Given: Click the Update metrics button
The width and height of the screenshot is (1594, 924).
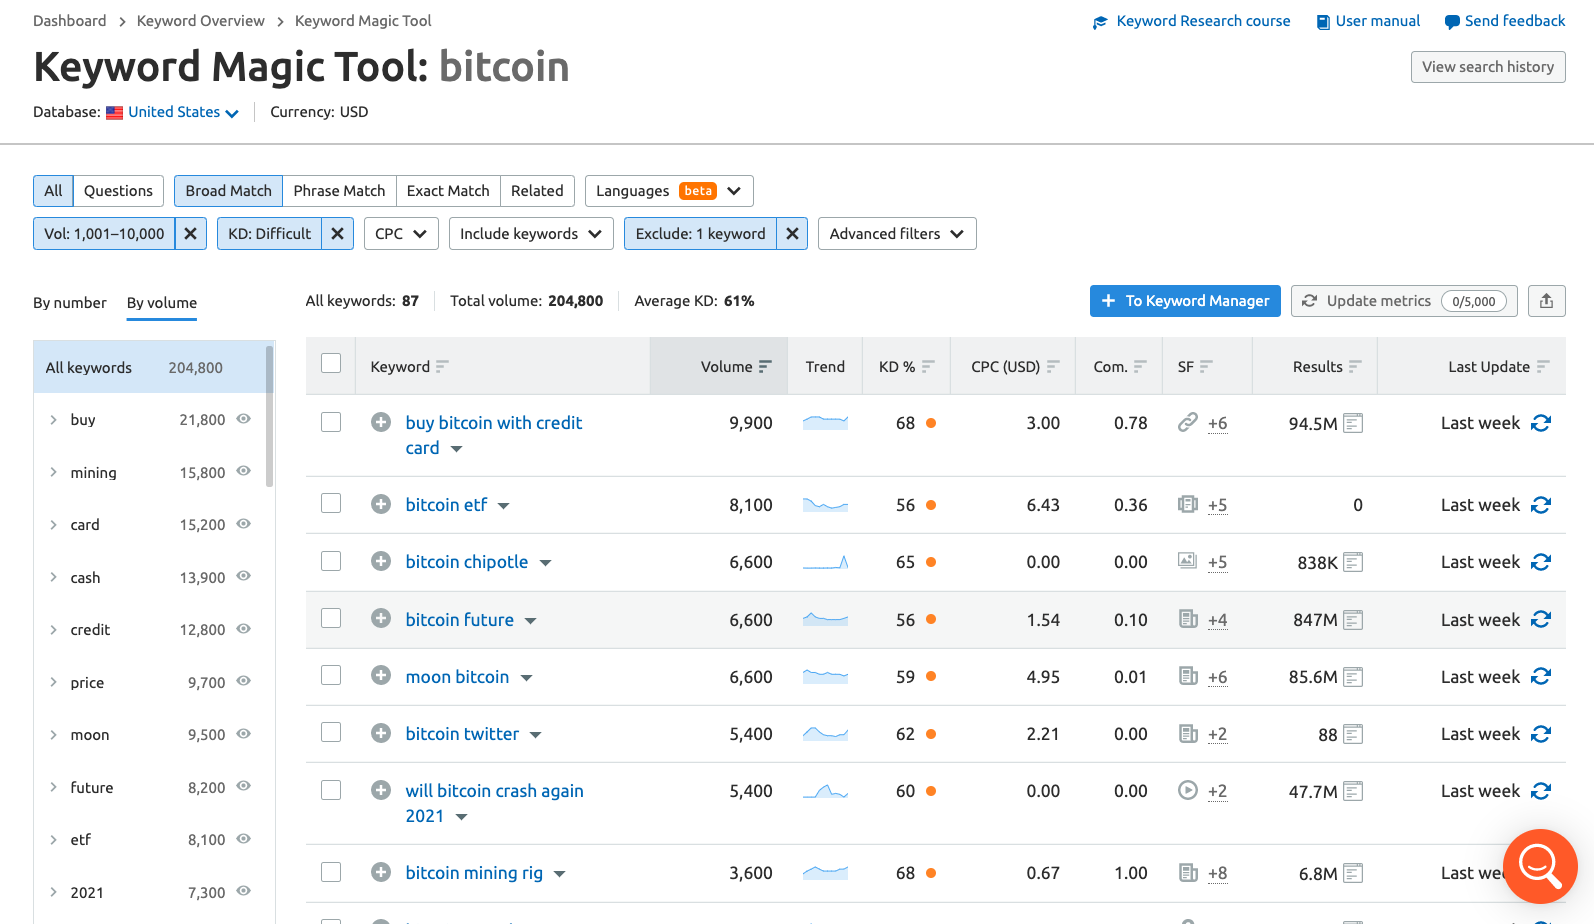Looking at the screenshot, I should pyautogui.click(x=1404, y=301).
